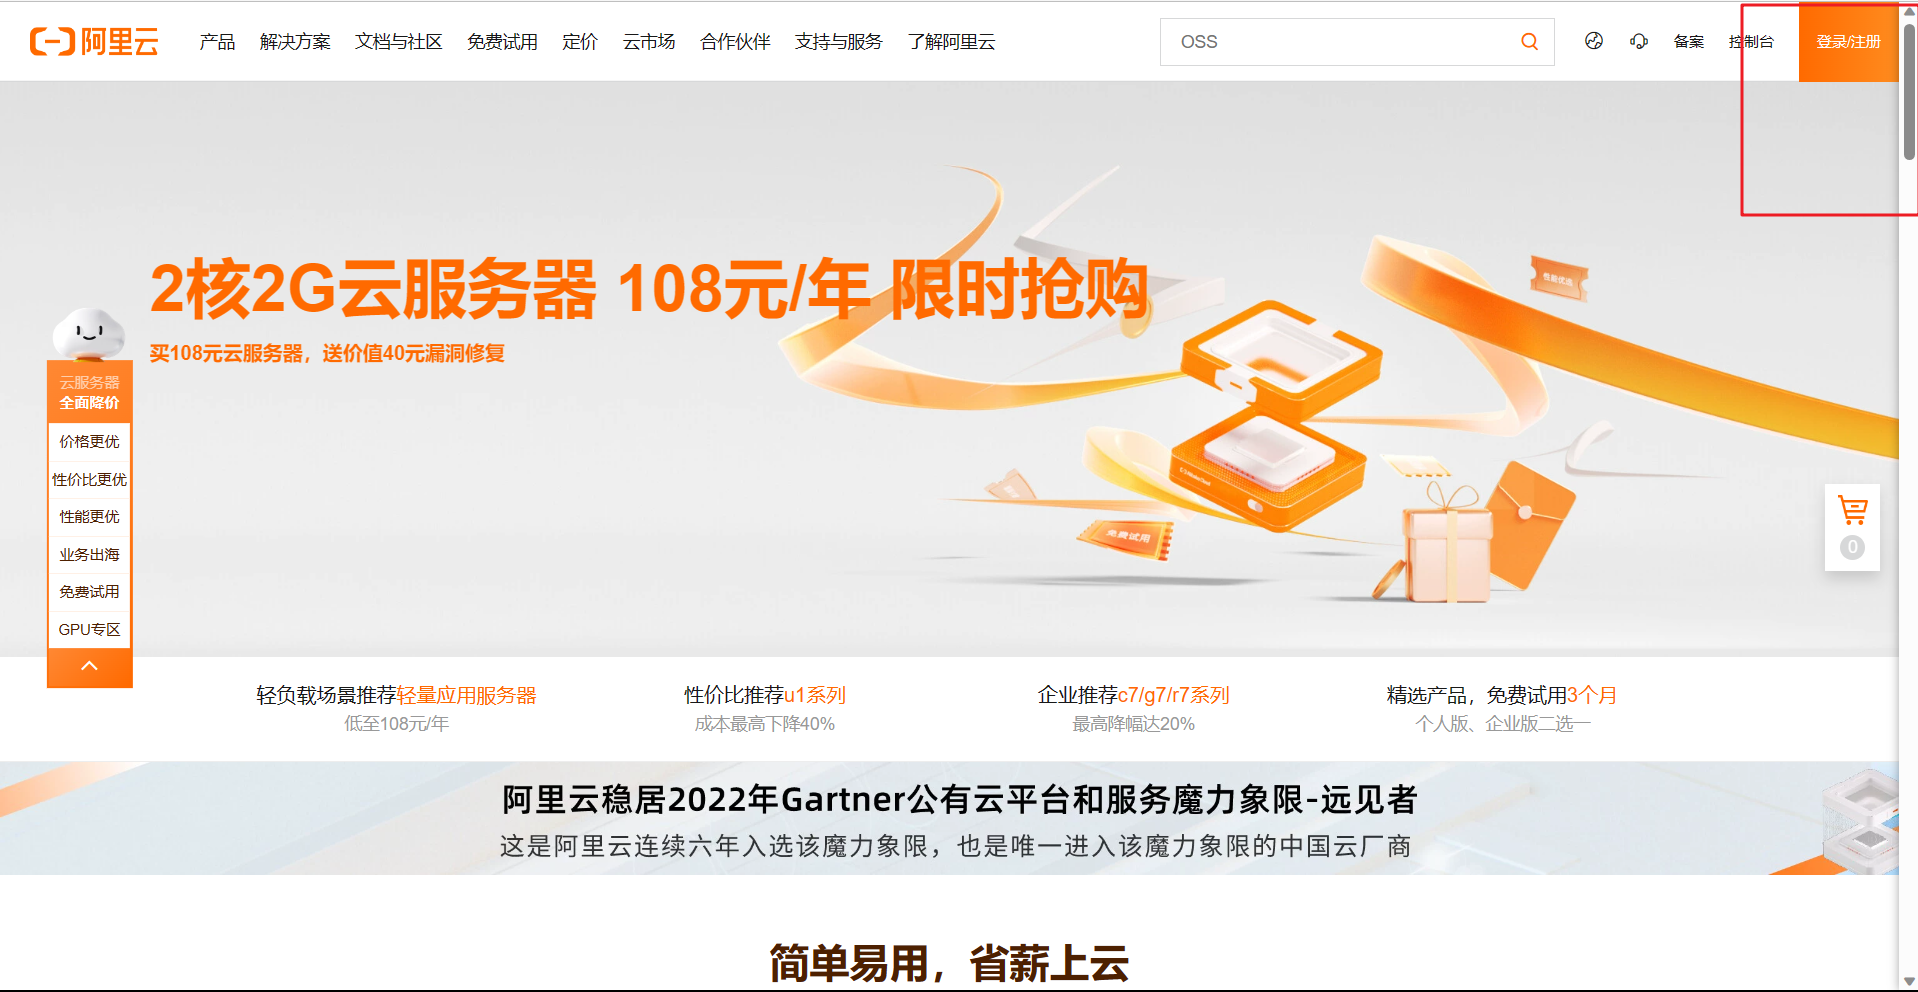This screenshot has height=992, width=1918.
Task: Open the 定价 menu
Action: (580, 42)
